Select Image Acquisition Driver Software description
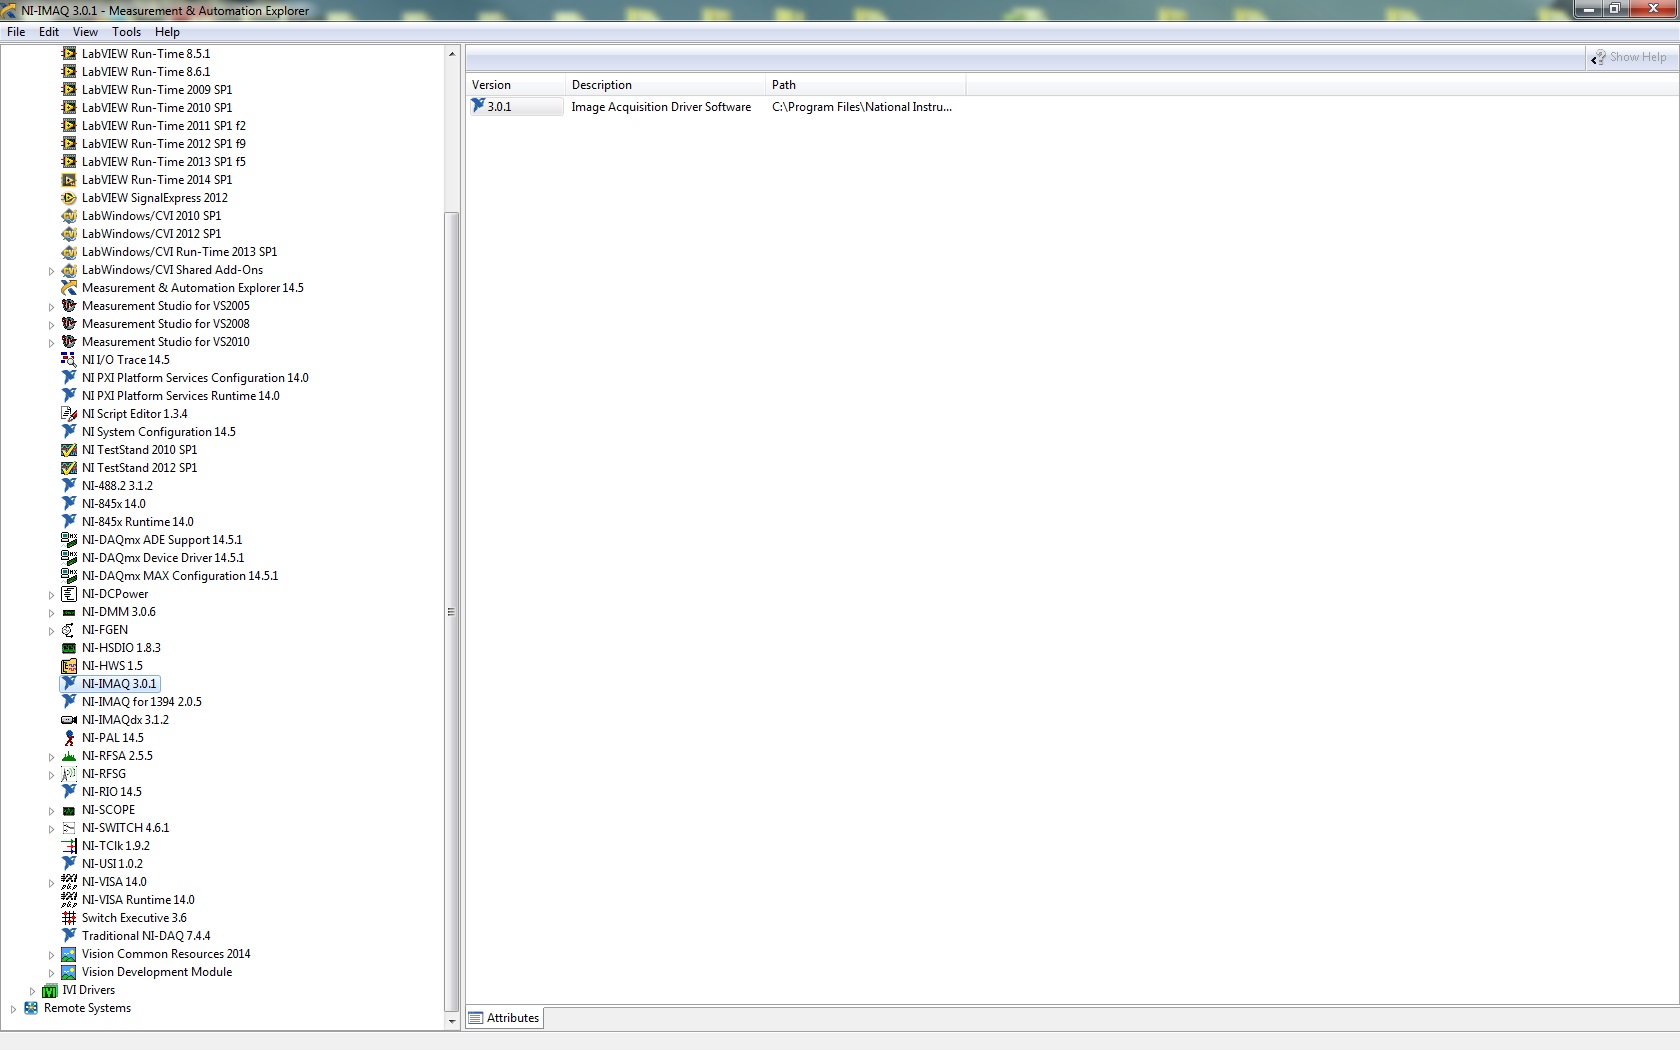The width and height of the screenshot is (1680, 1050). pos(661,107)
